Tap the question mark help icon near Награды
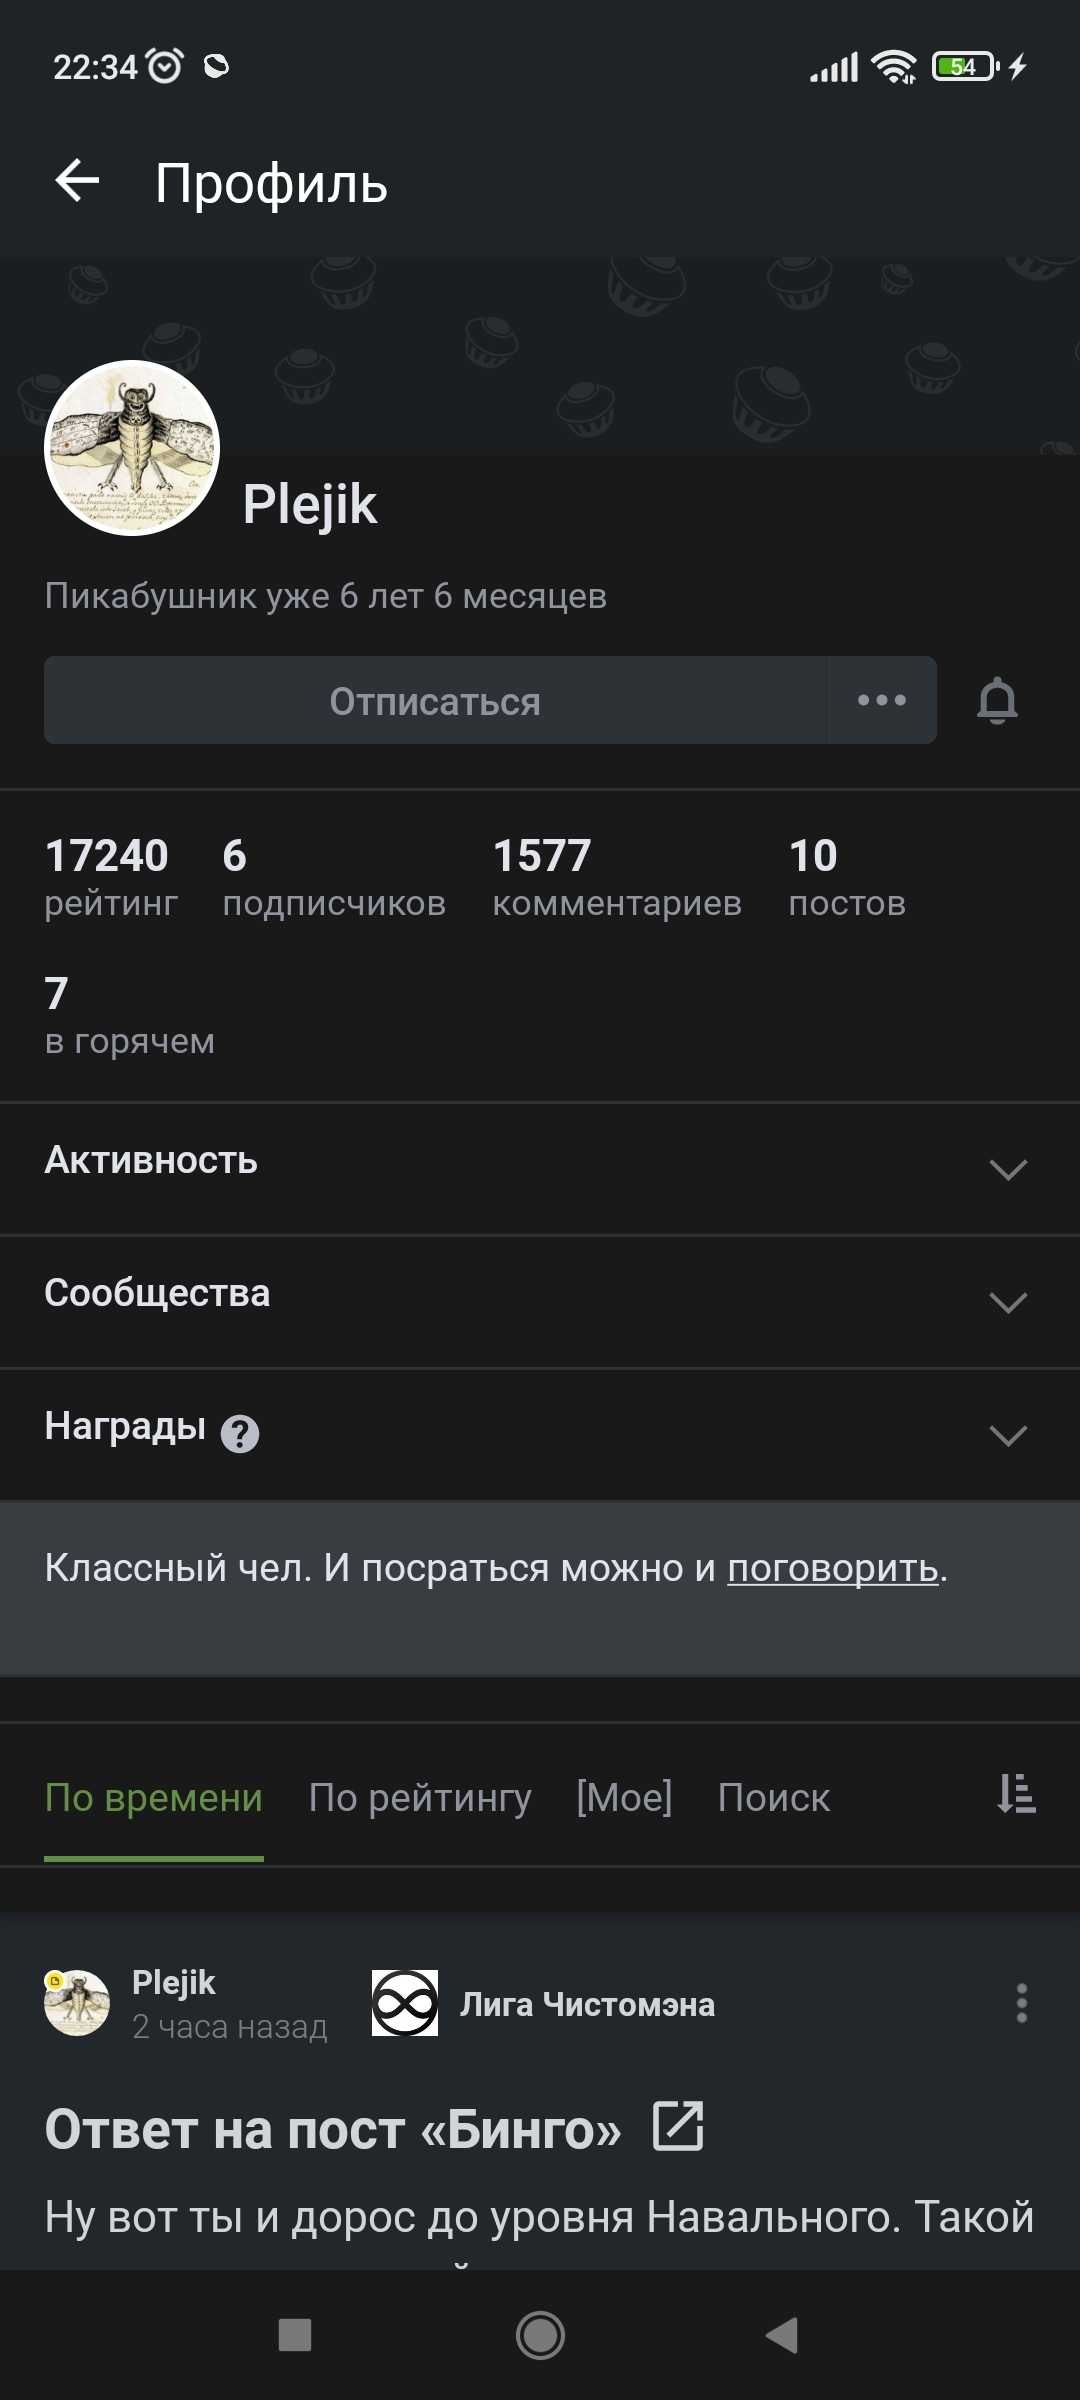Viewport: 1080px width, 2400px height. (x=240, y=1434)
